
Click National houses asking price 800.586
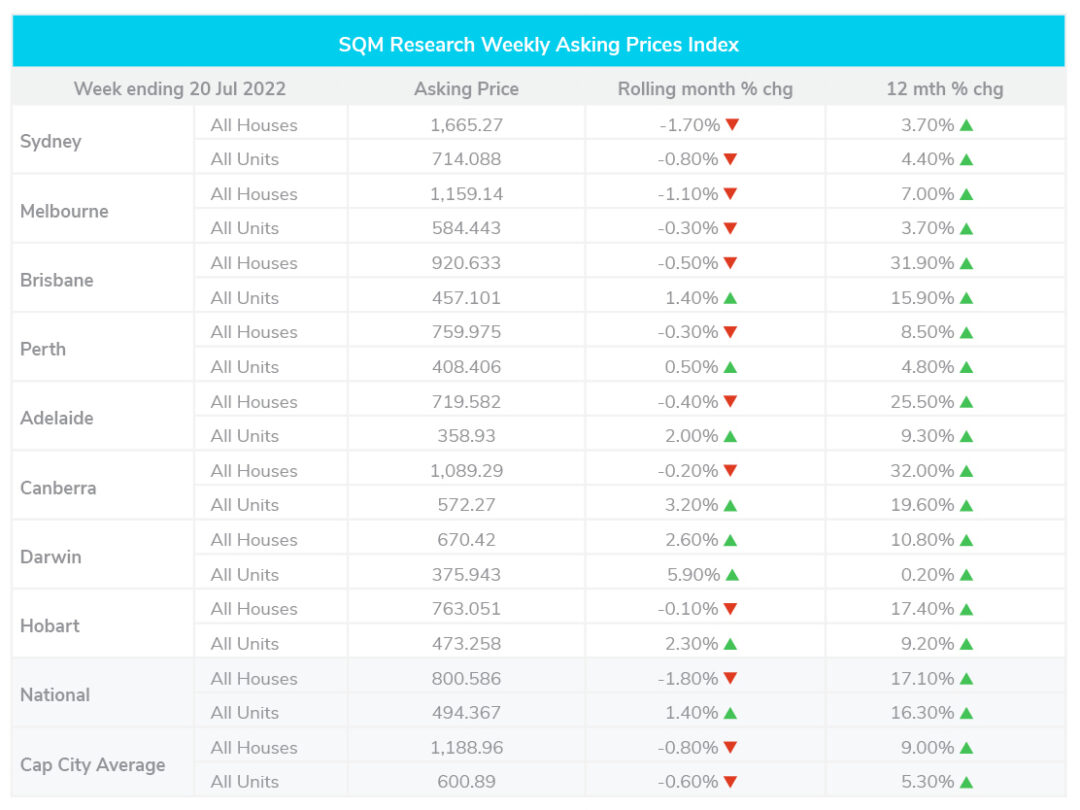(466, 679)
